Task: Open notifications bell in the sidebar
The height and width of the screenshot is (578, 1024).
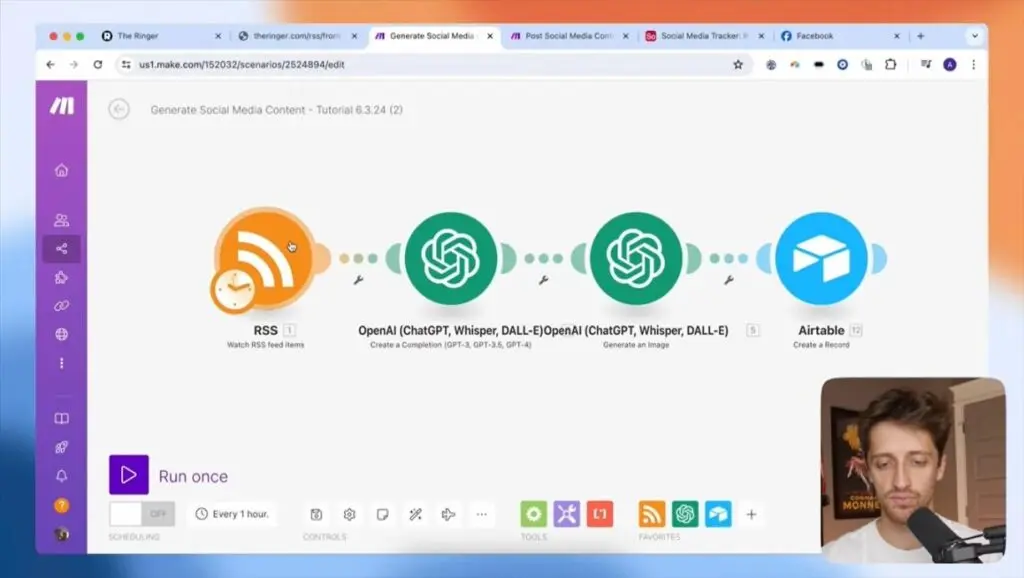Action: click(62, 477)
